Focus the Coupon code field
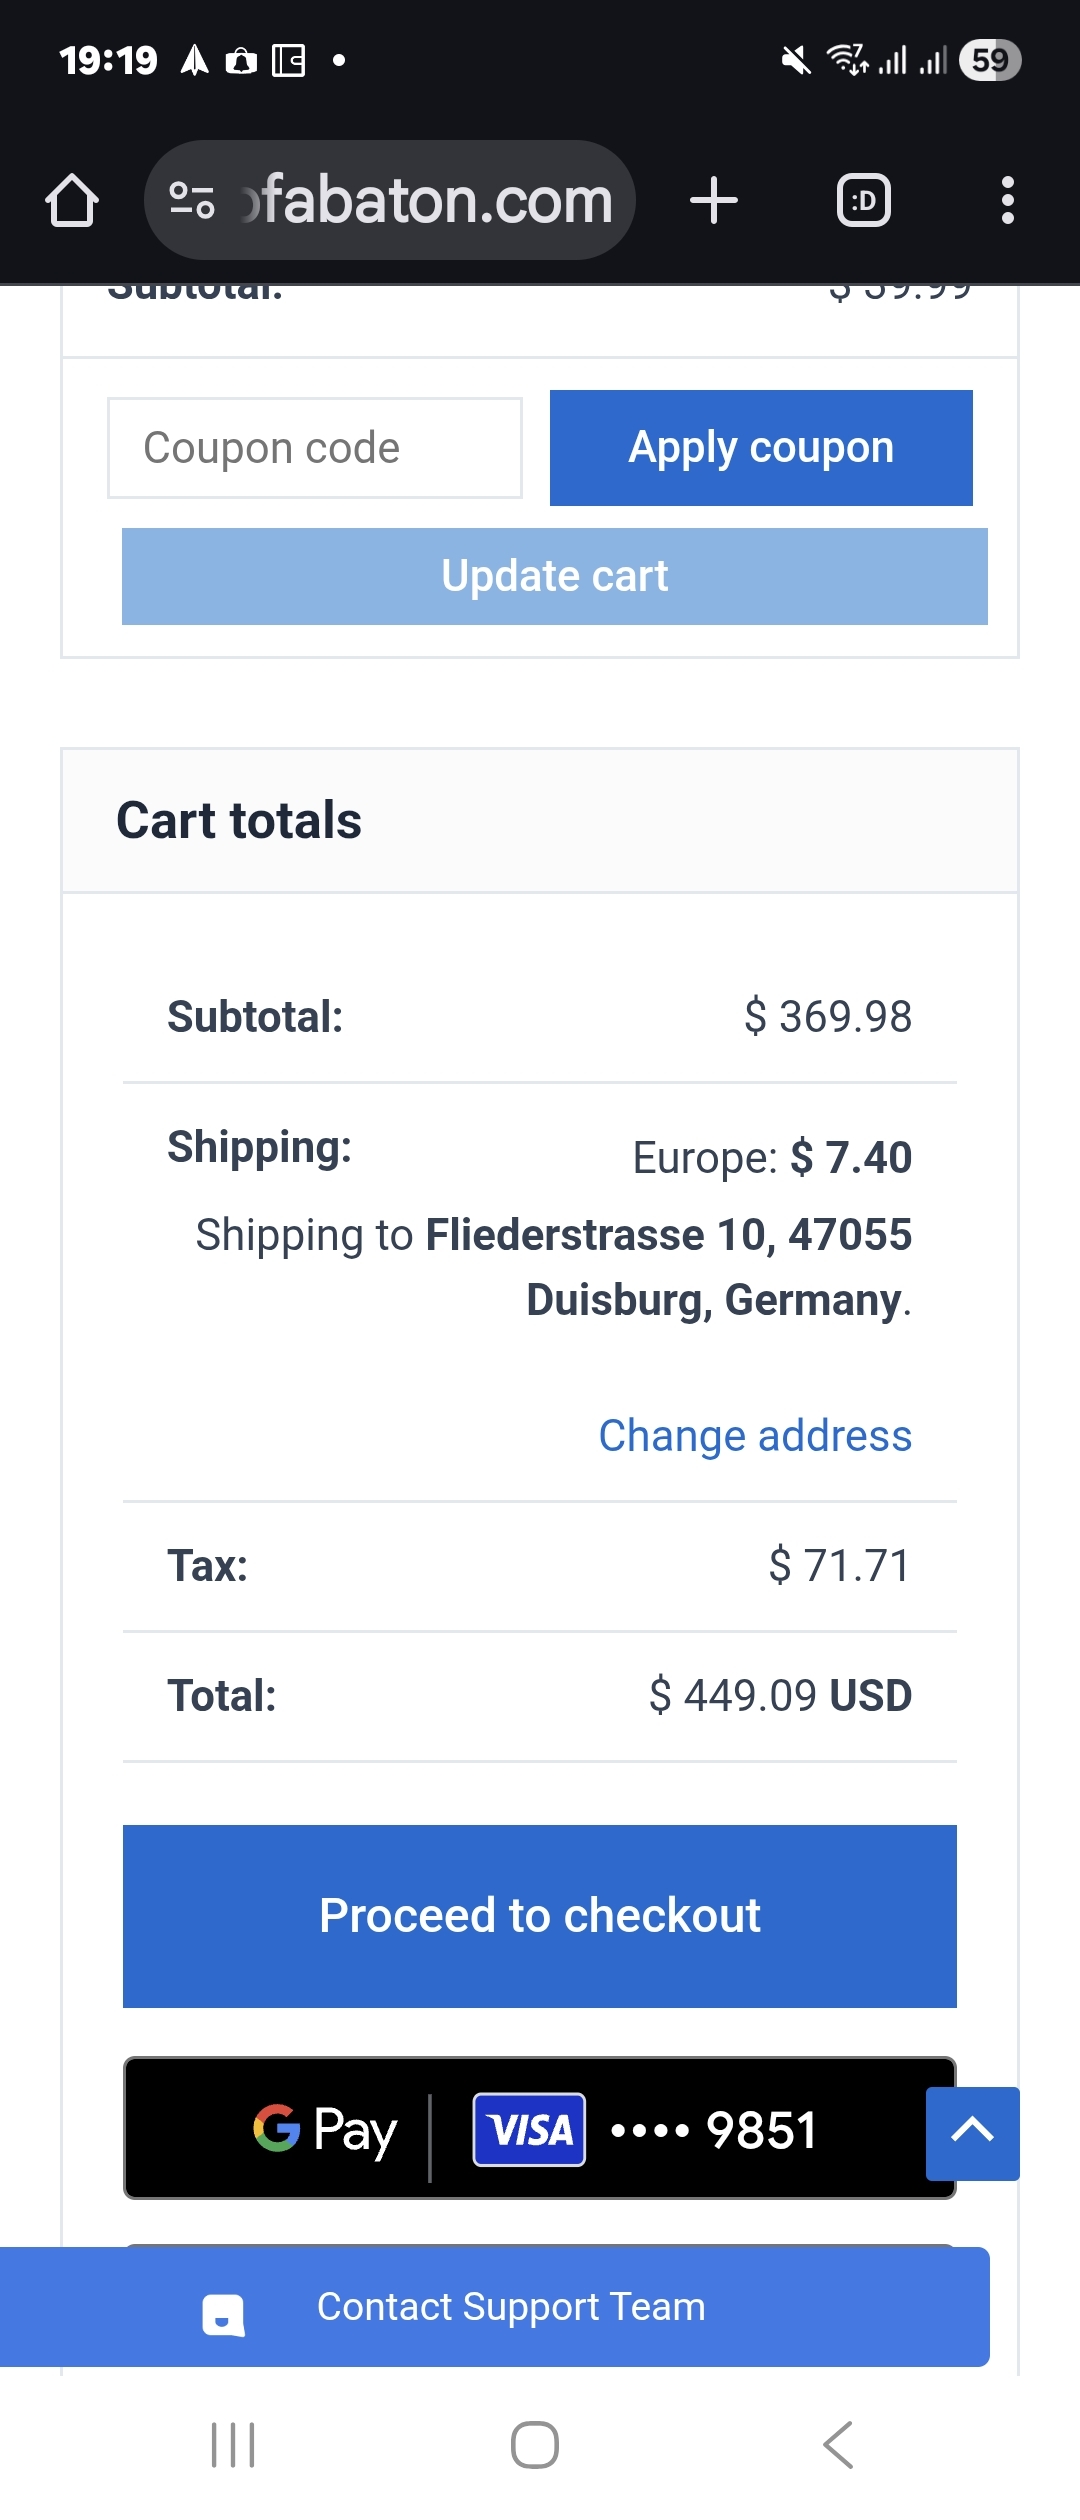This screenshot has height=2520, width=1080. [x=315, y=448]
